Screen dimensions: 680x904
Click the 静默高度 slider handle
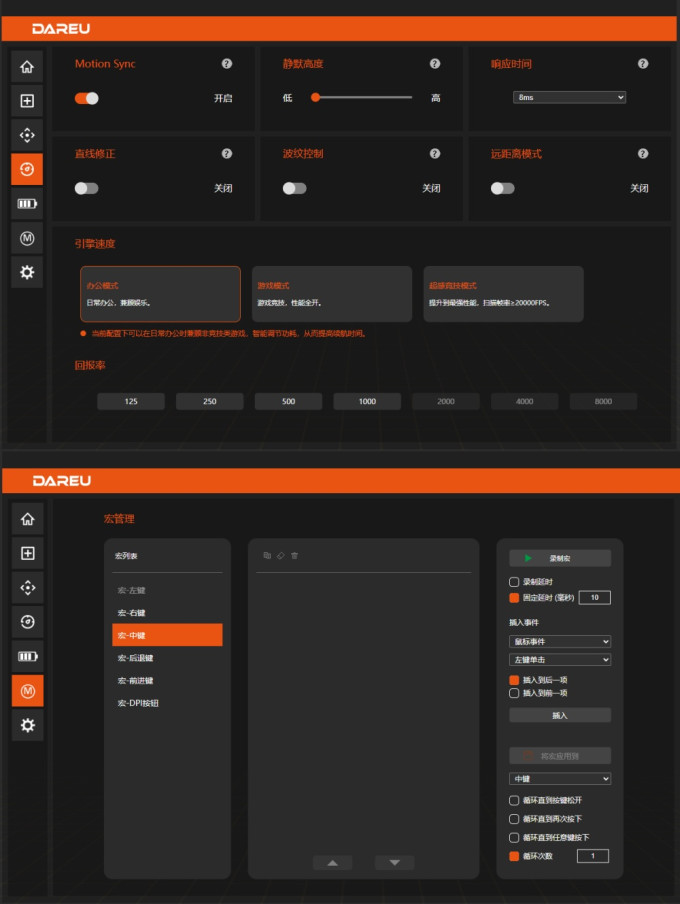coord(315,97)
